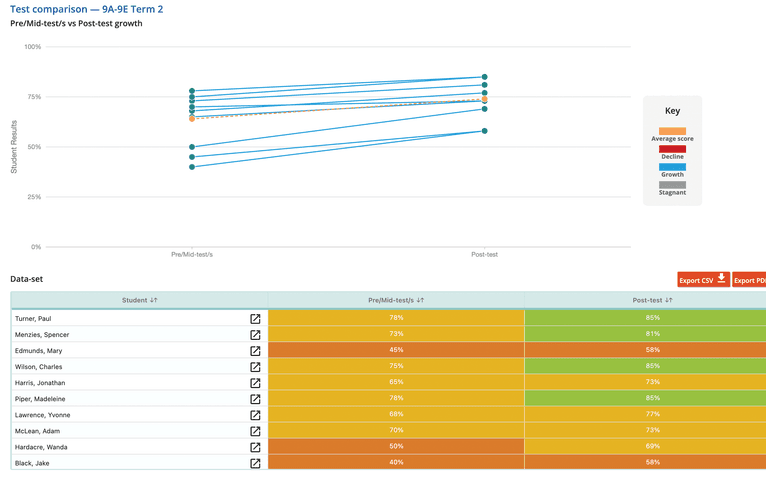
Task: Open Lawrence, Yvonne's external link icon
Action: [255, 415]
